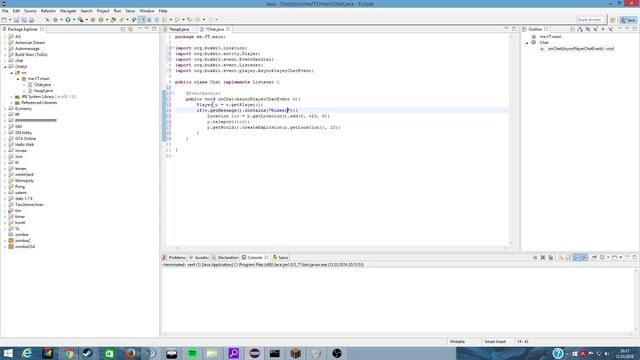Select the Taschenrechner project
The image size is (640, 360).
(29, 204)
